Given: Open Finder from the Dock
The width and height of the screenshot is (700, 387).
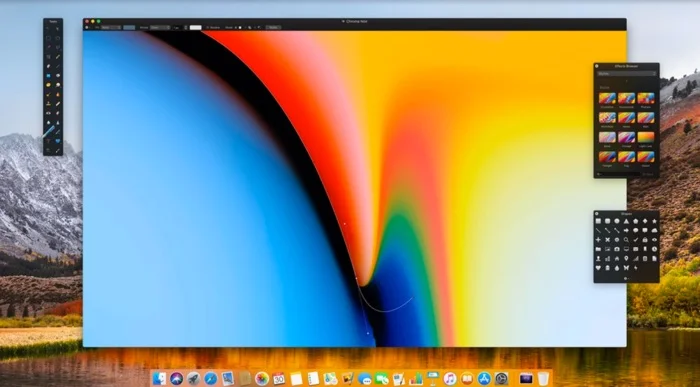Looking at the screenshot, I should (x=159, y=379).
